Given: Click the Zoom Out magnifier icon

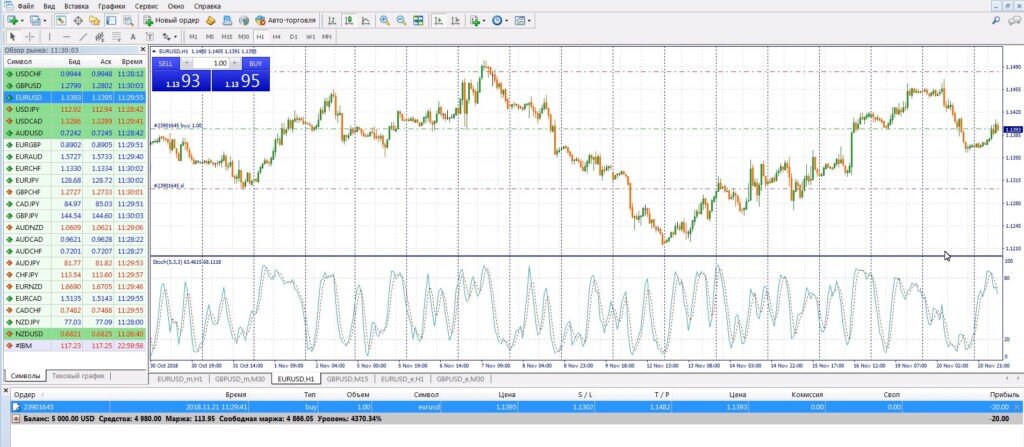Looking at the screenshot, I should tap(400, 20).
